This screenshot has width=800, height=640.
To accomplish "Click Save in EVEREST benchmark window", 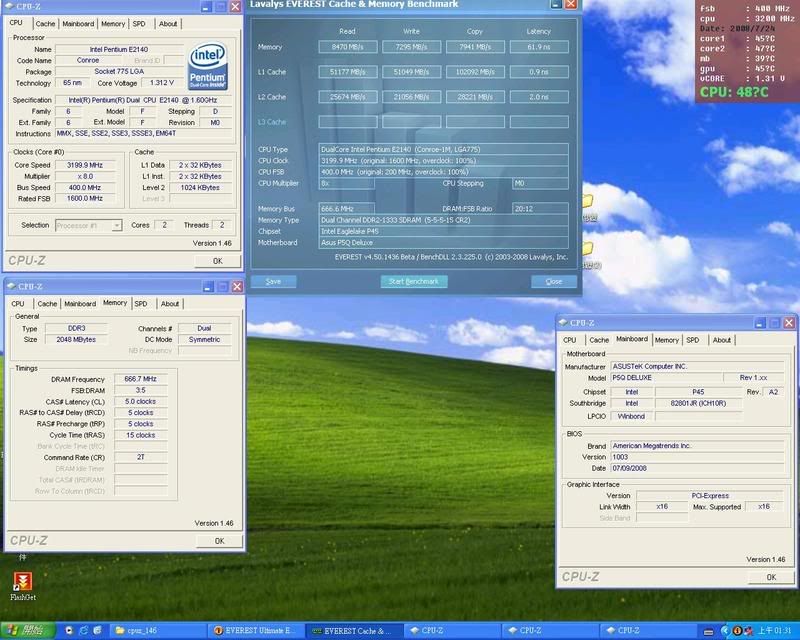I will point(273,281).
